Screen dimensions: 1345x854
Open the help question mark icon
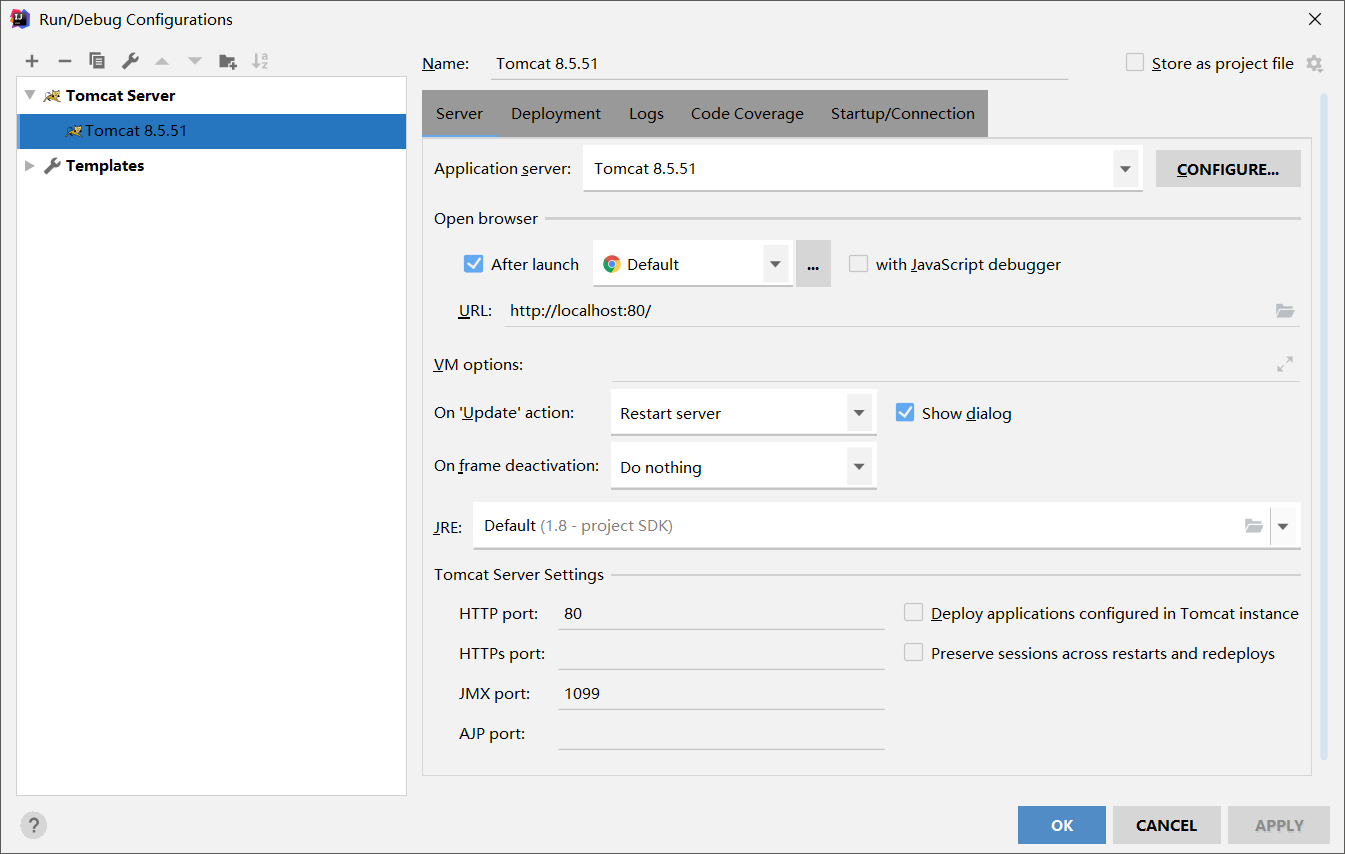tap(34, 825)
